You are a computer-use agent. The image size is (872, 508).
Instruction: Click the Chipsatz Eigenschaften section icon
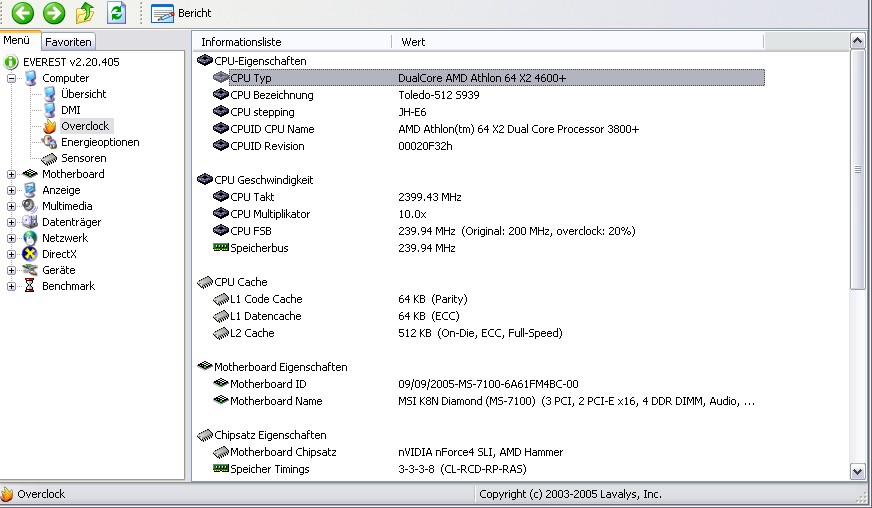[205, 435]
